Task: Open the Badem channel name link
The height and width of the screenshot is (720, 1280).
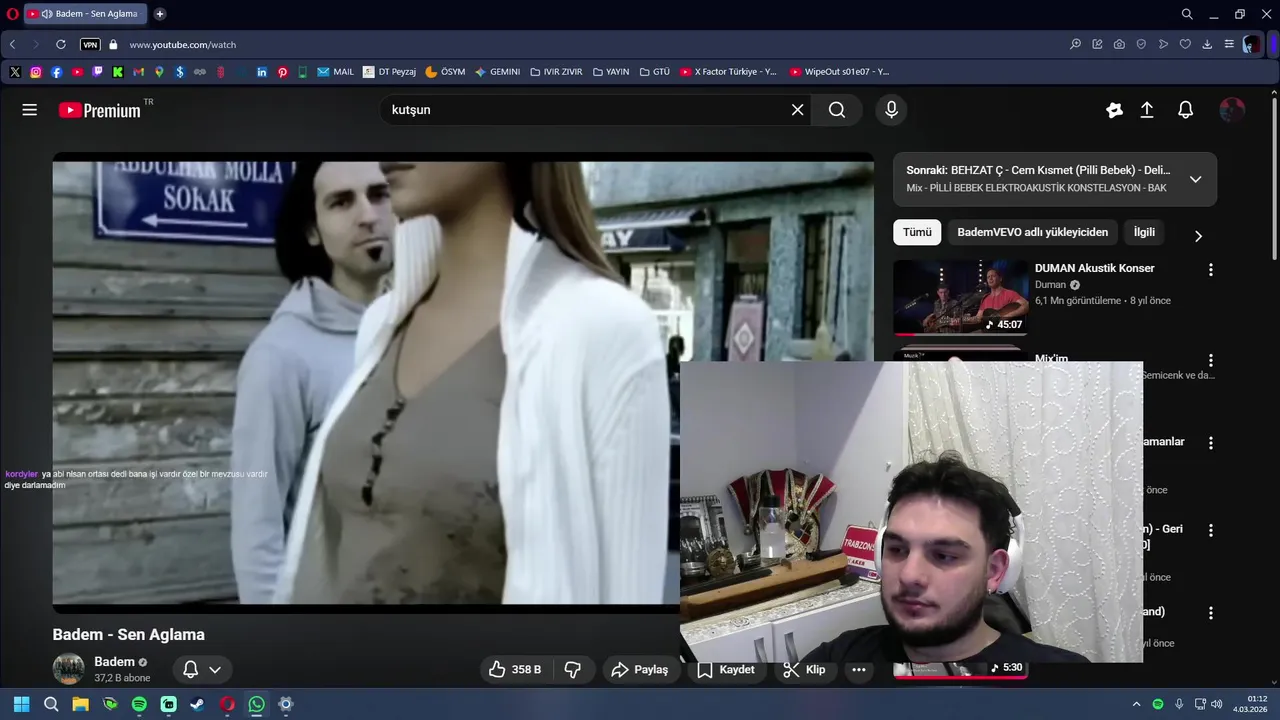Action: tap(114, 662)
